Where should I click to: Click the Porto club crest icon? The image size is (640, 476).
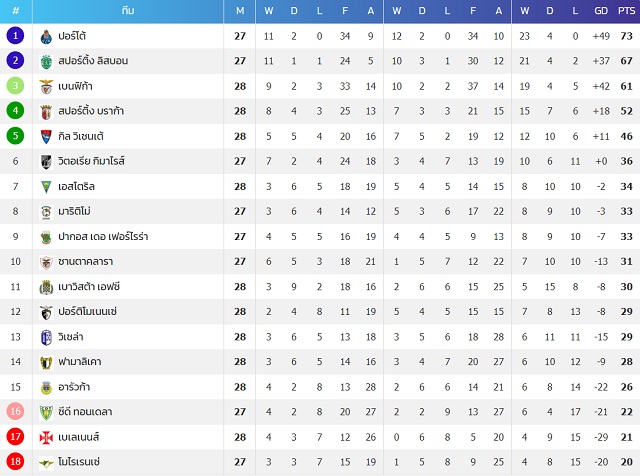[x=46, y=36]
